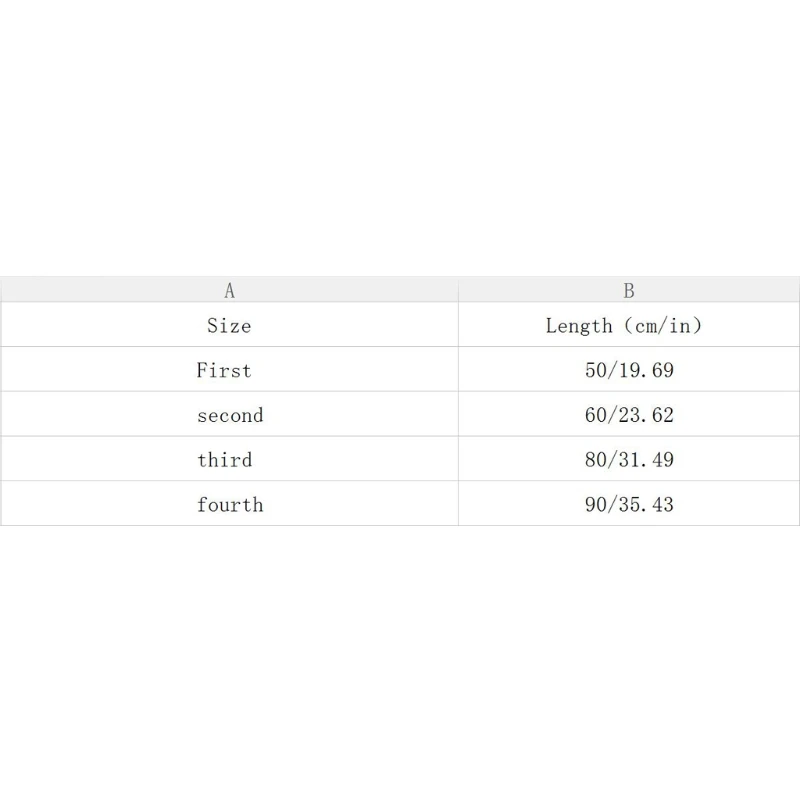Click the 50/19.69 length cell

(629, 370)
